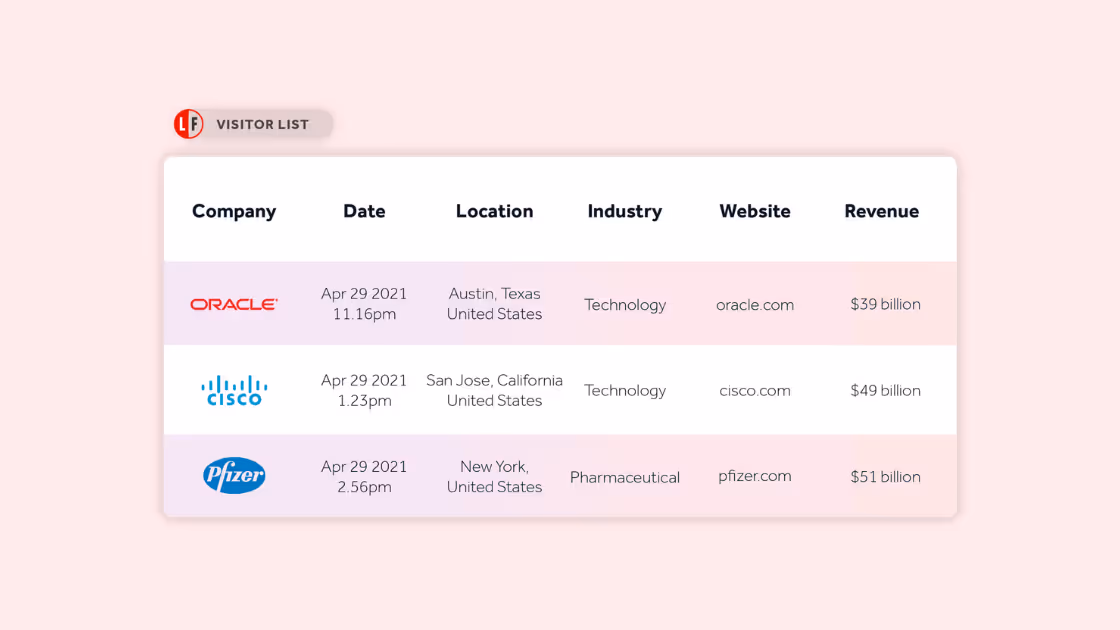The width and height of the screenshot is (1120, 630).
Task: Click the Cisco company logo
Action: pos(234,390)
